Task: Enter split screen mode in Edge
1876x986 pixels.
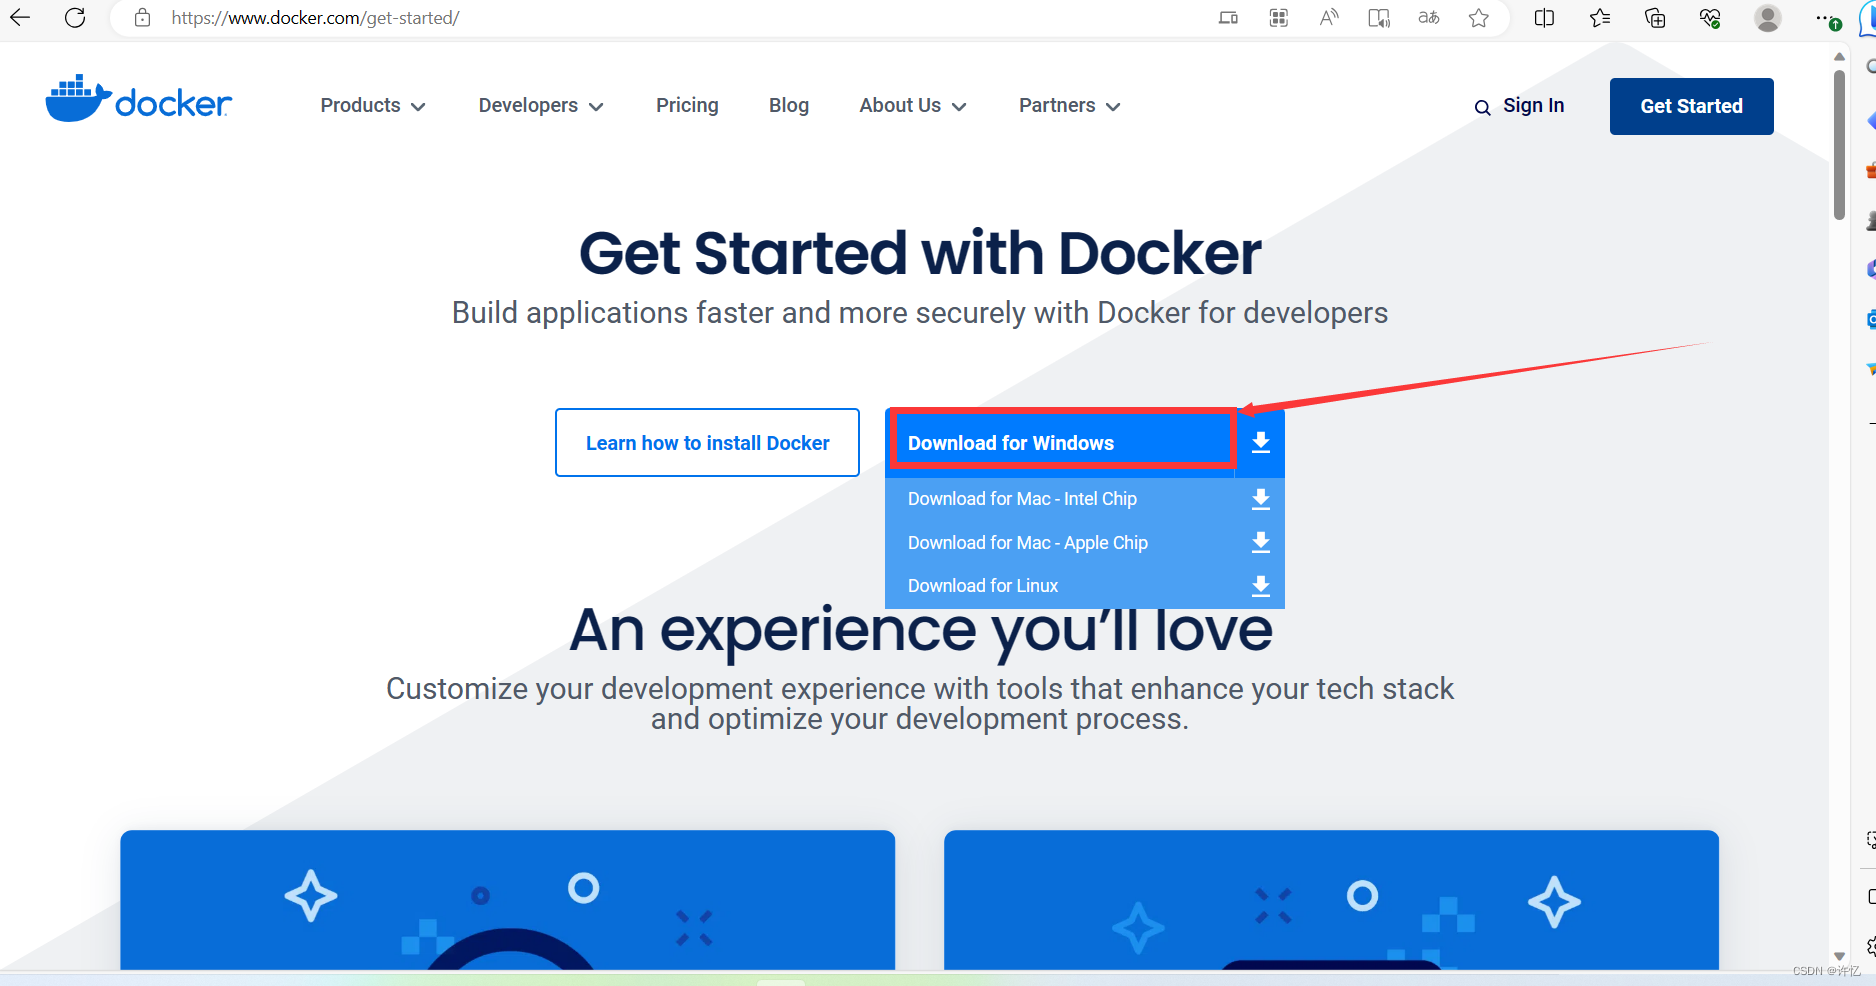Action: [1543, 18]
